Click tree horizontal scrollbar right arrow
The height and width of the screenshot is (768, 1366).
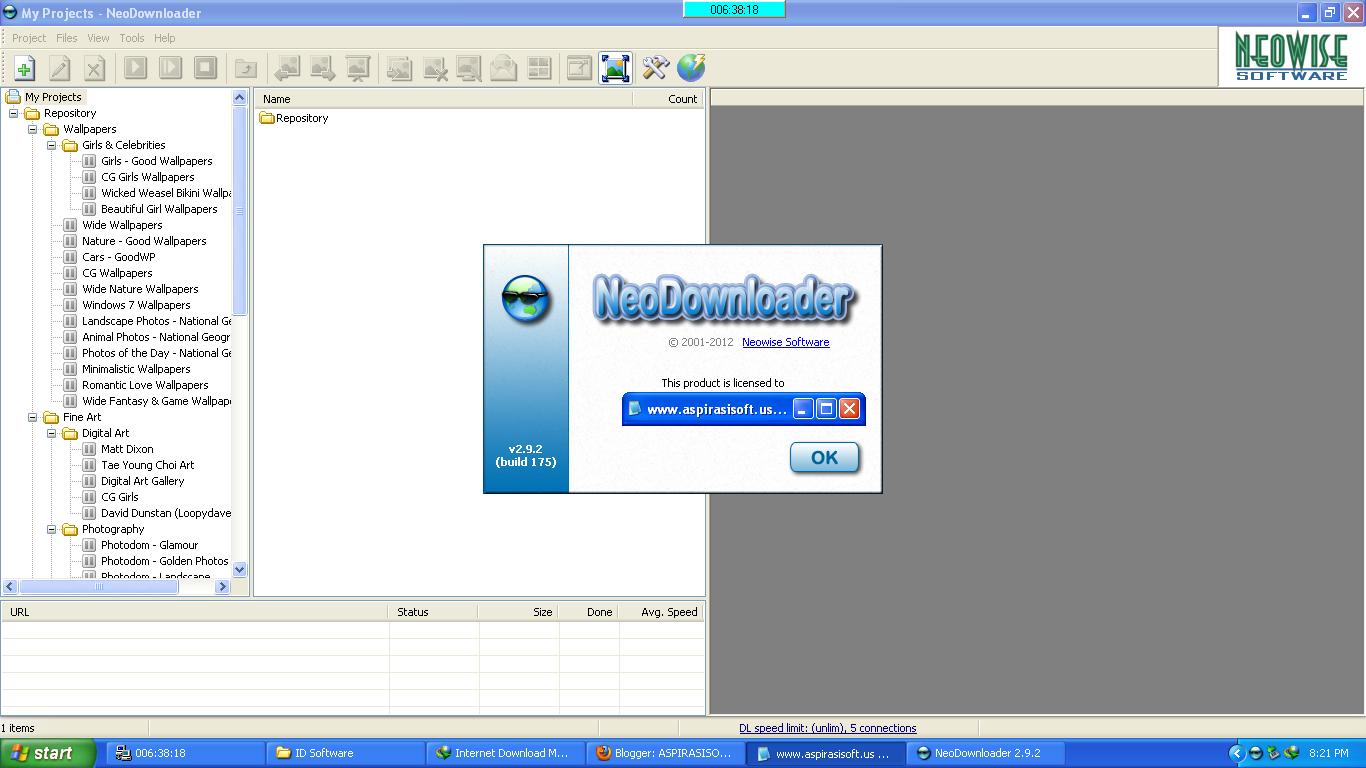223,587
